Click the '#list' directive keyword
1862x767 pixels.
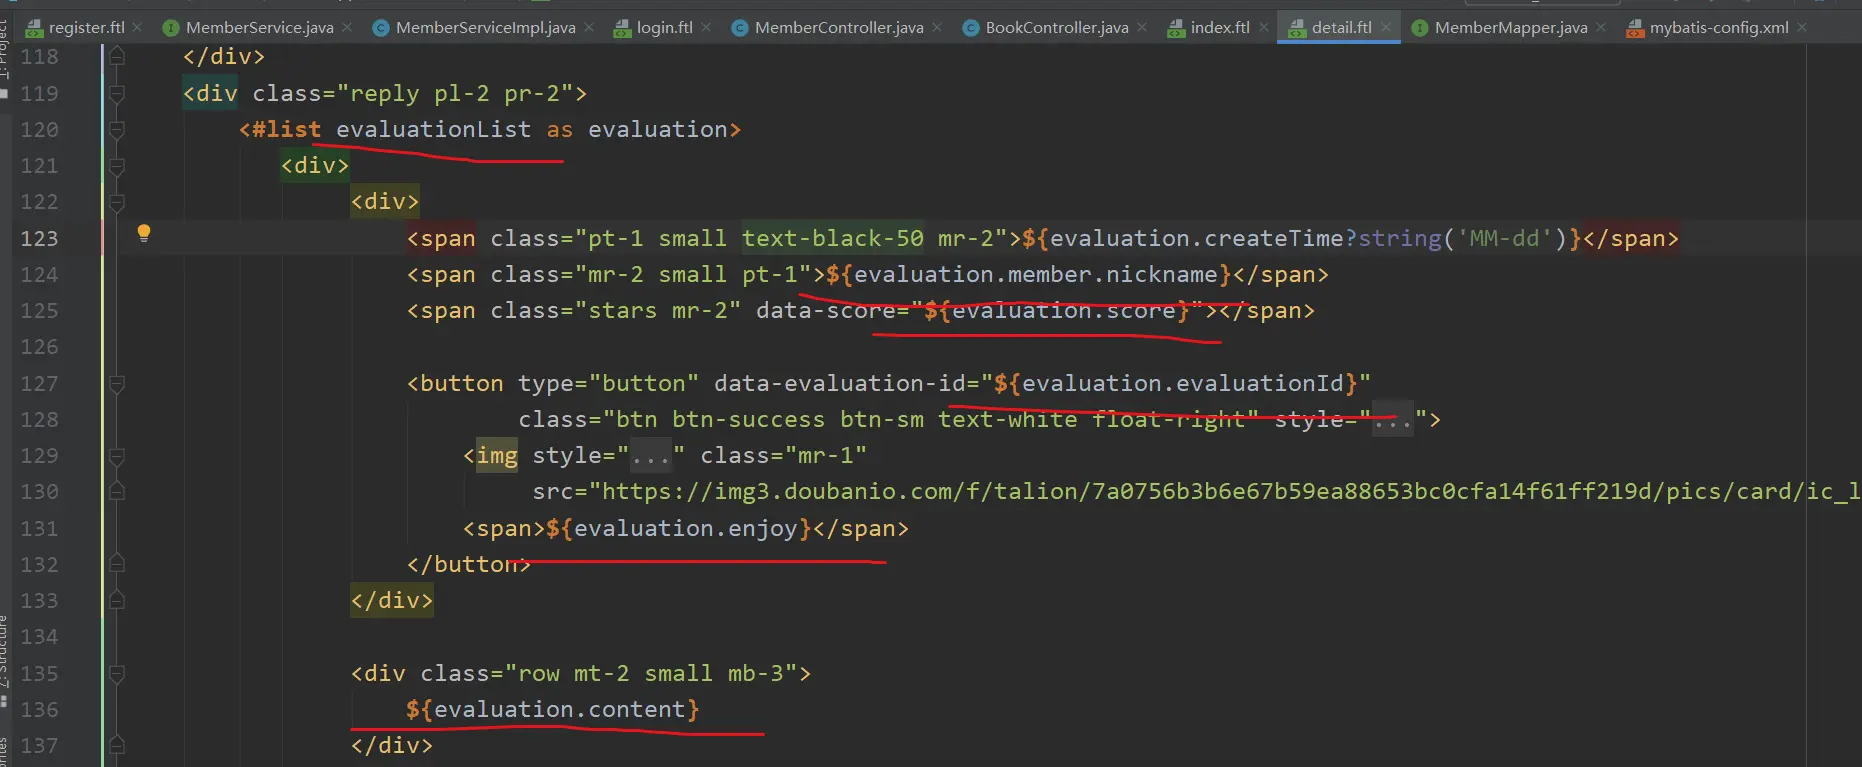287,130
